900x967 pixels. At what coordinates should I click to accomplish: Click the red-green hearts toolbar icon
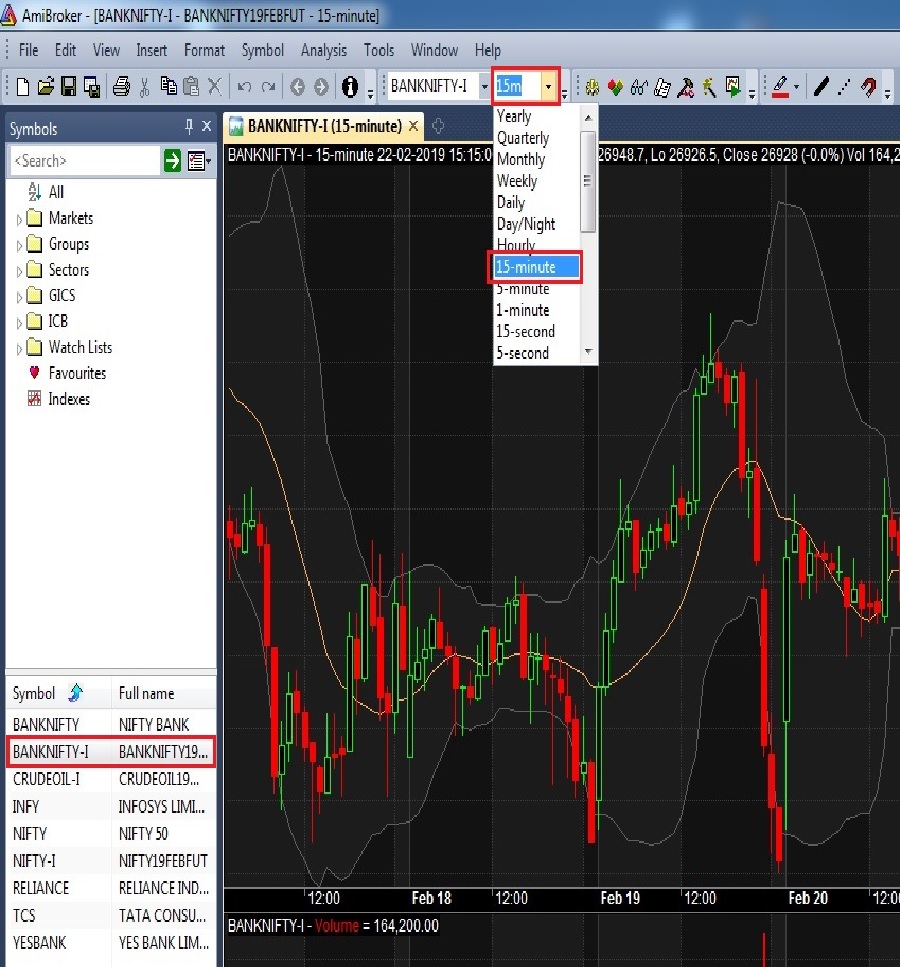click(x=615, y=87)
